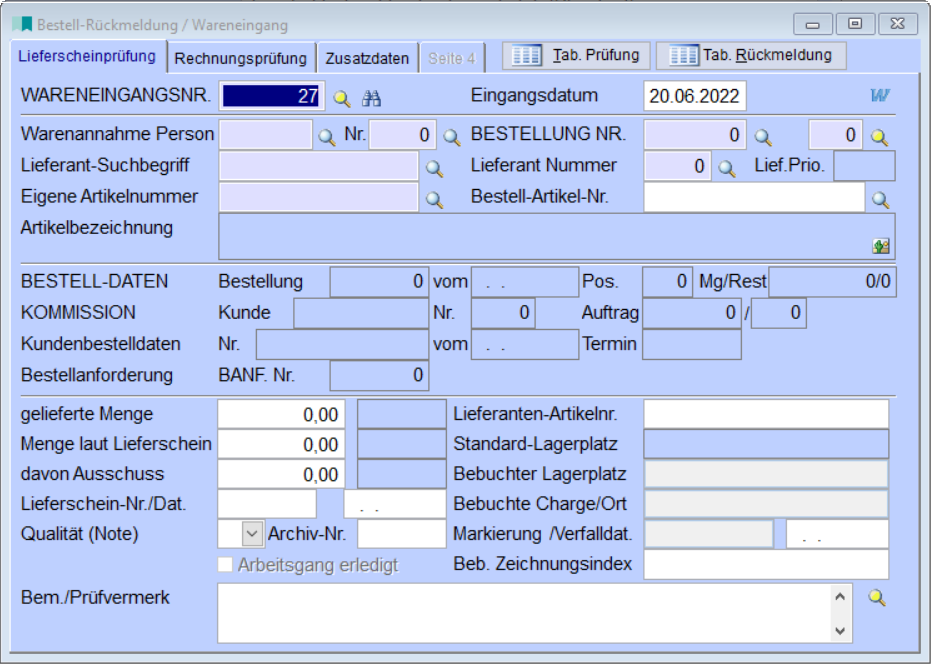Click the Eingangsdatum date field
The height and width of the screenshot is (664, 931).
pyautogui.click(x=694, y=96)
